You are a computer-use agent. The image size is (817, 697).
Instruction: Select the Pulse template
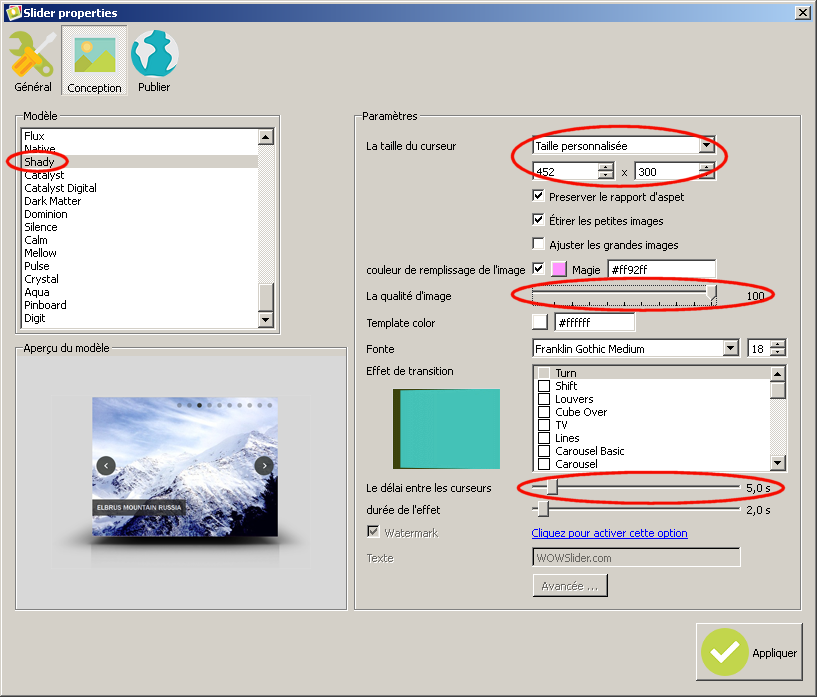[x=139, y=266]
